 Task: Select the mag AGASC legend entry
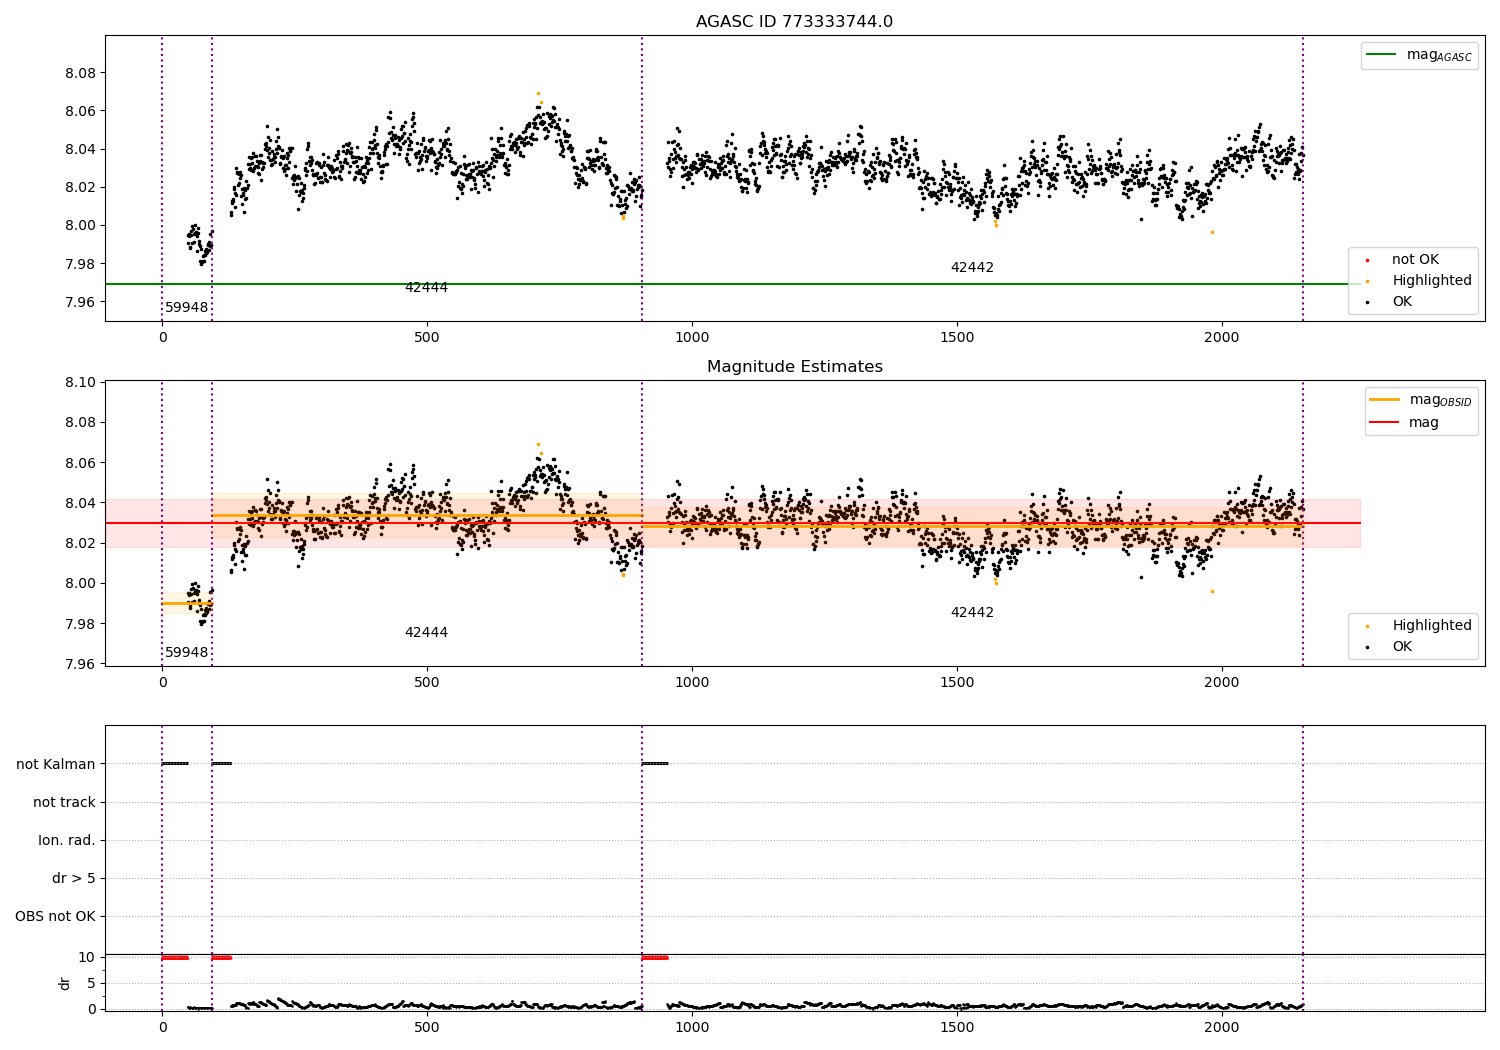pos(1419,55)
